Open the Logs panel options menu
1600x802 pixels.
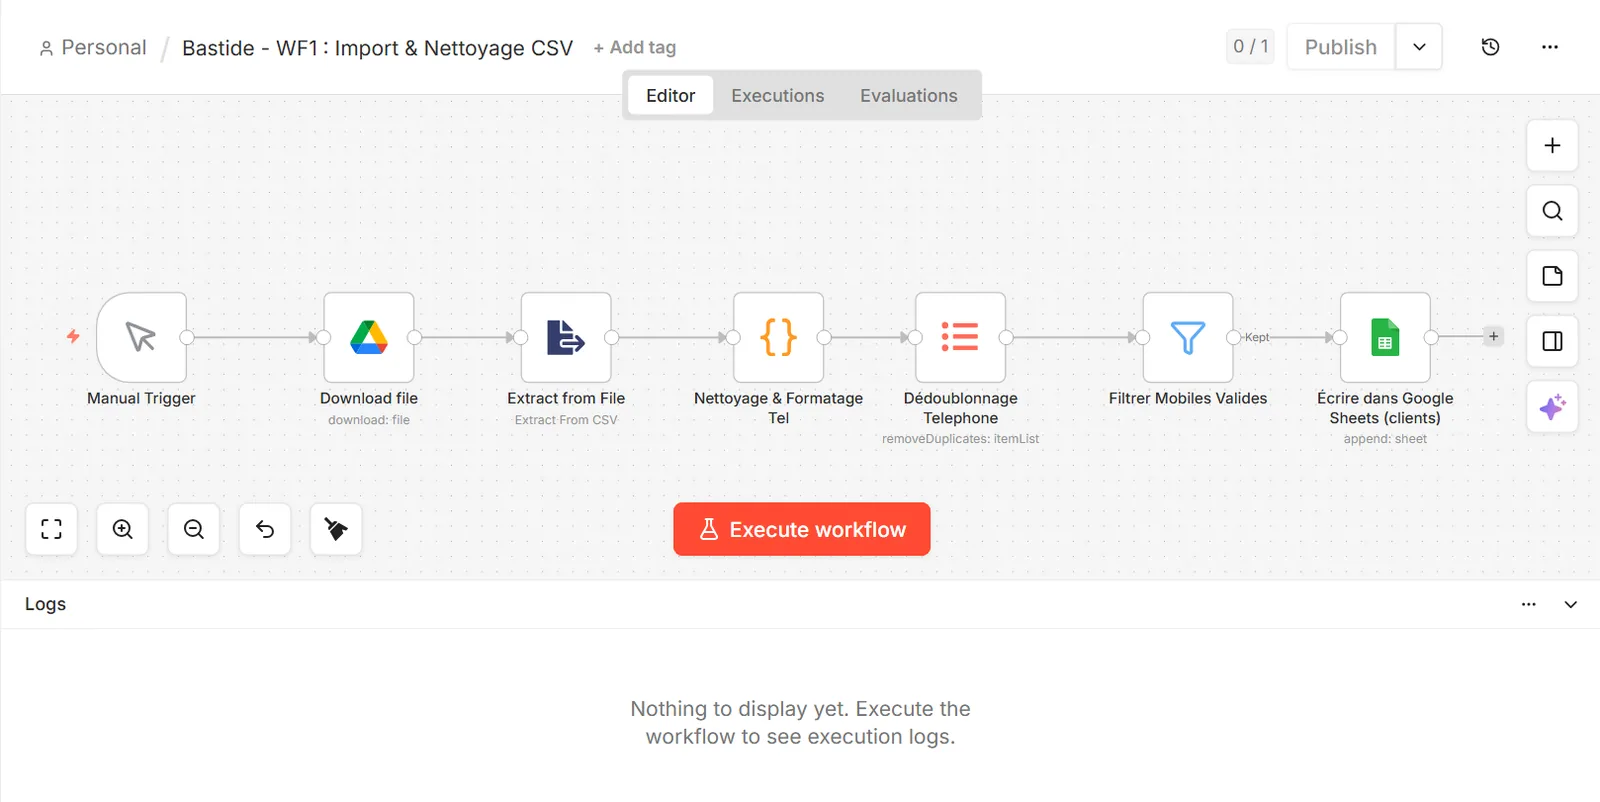click(1528, 604)
